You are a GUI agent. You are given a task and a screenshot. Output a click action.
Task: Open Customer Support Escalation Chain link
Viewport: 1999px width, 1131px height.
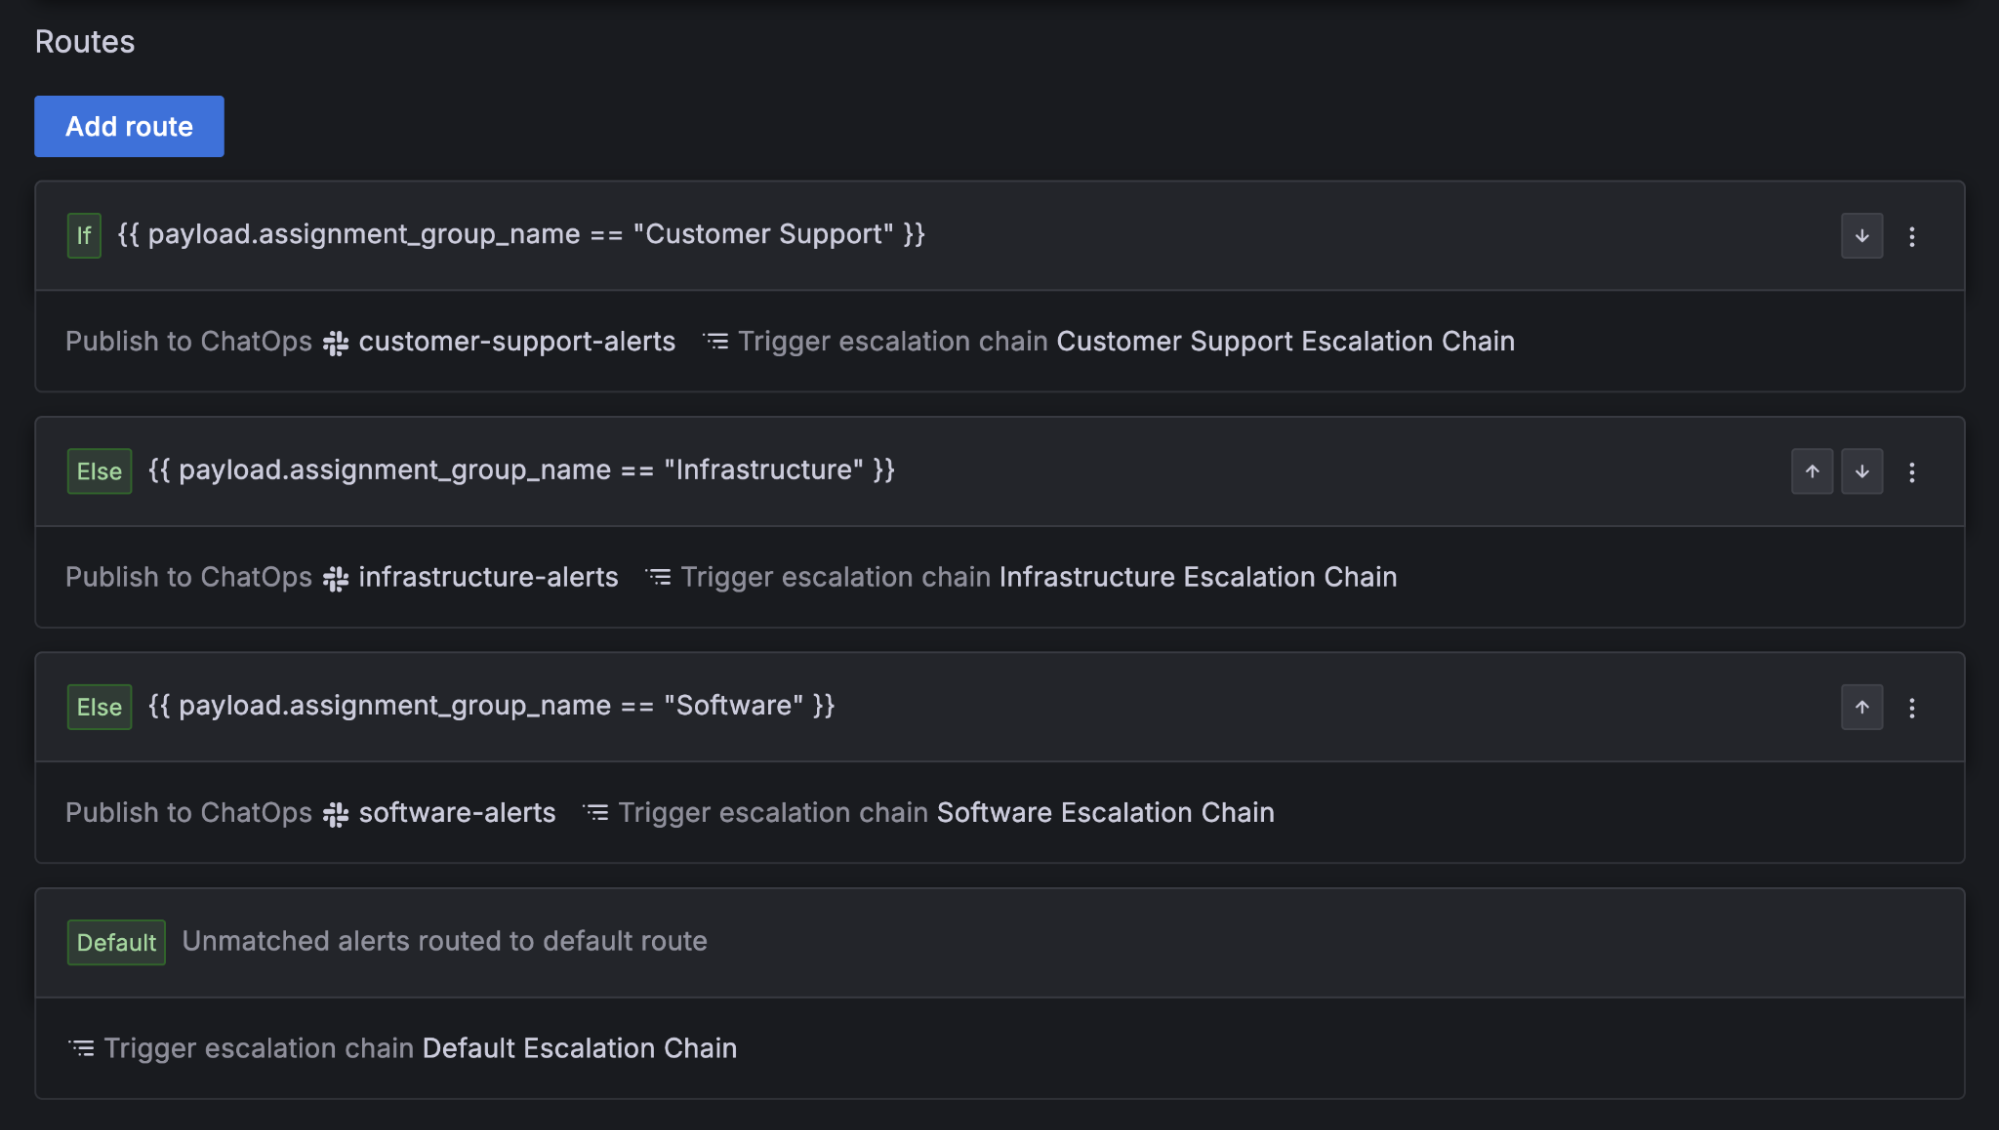(1285, 341)
